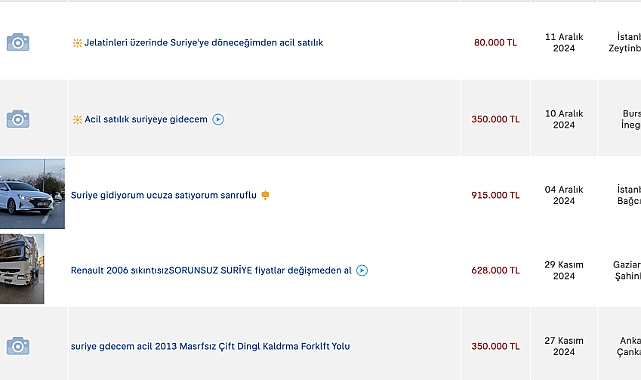The width and height of the screenshot is (641, 380).
Task: Click sun badge icon before 'Acil satılık' title
Action: 77,119
